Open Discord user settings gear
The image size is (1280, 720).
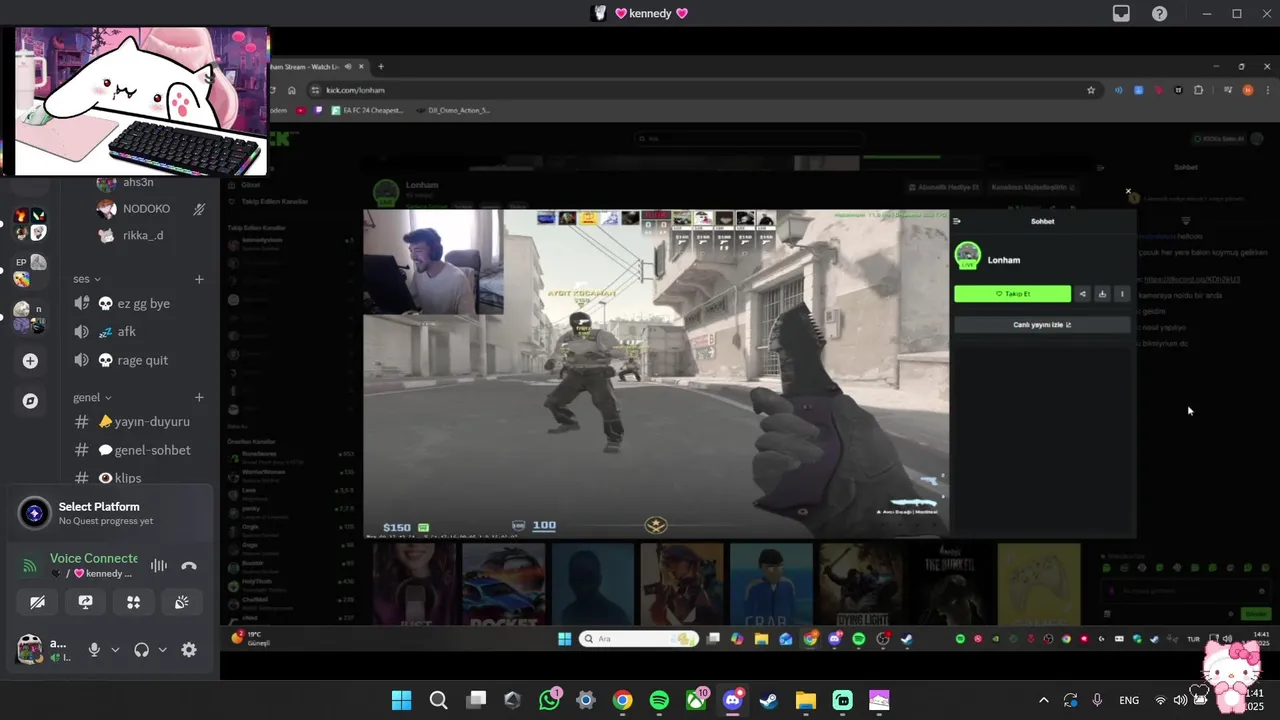(189, 650)
